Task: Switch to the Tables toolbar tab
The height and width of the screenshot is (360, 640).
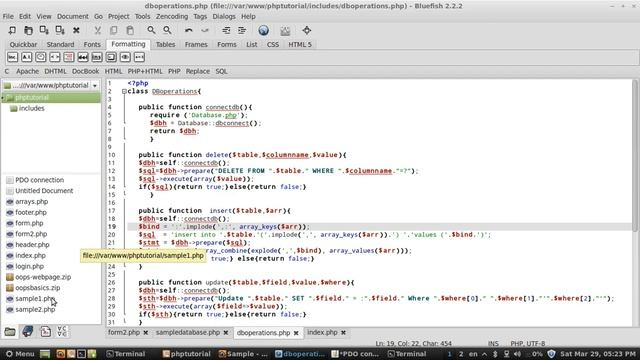Action: pyautogui.click(x=165, y=44)
